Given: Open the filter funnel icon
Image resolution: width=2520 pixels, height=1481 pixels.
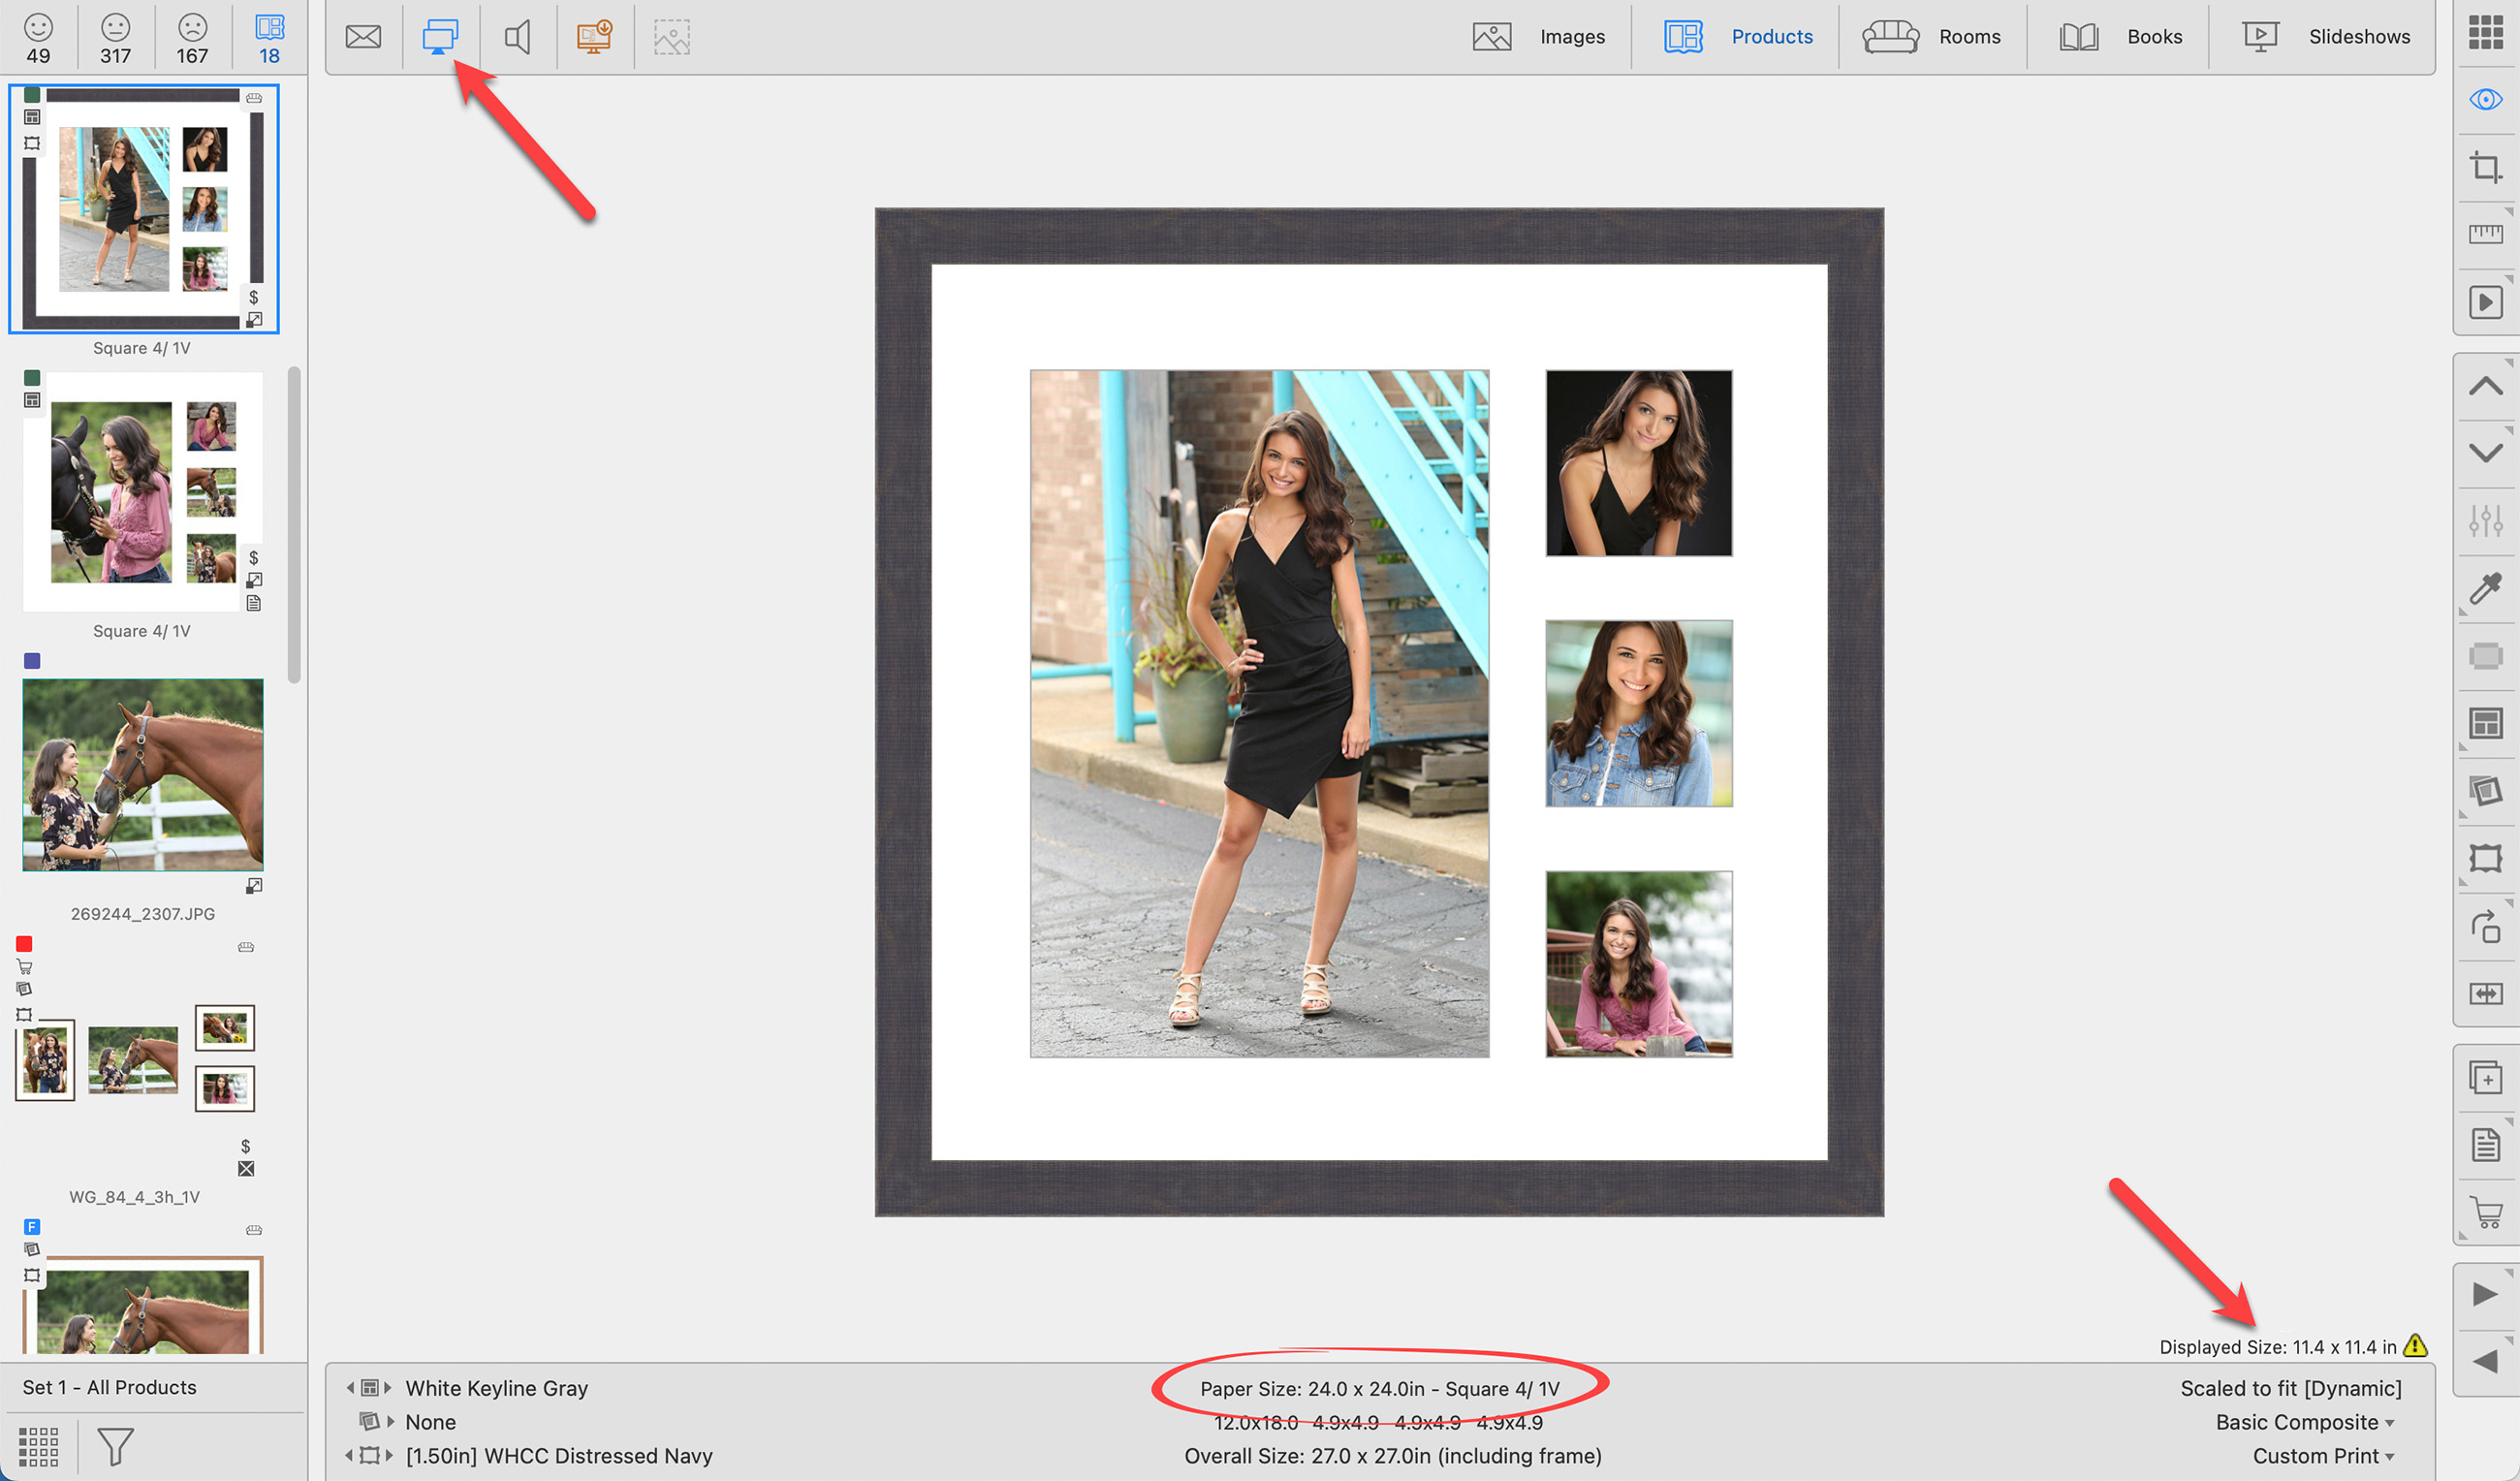Looking at the screenshot, I should pyautogui.click(x=114, y=1446).
